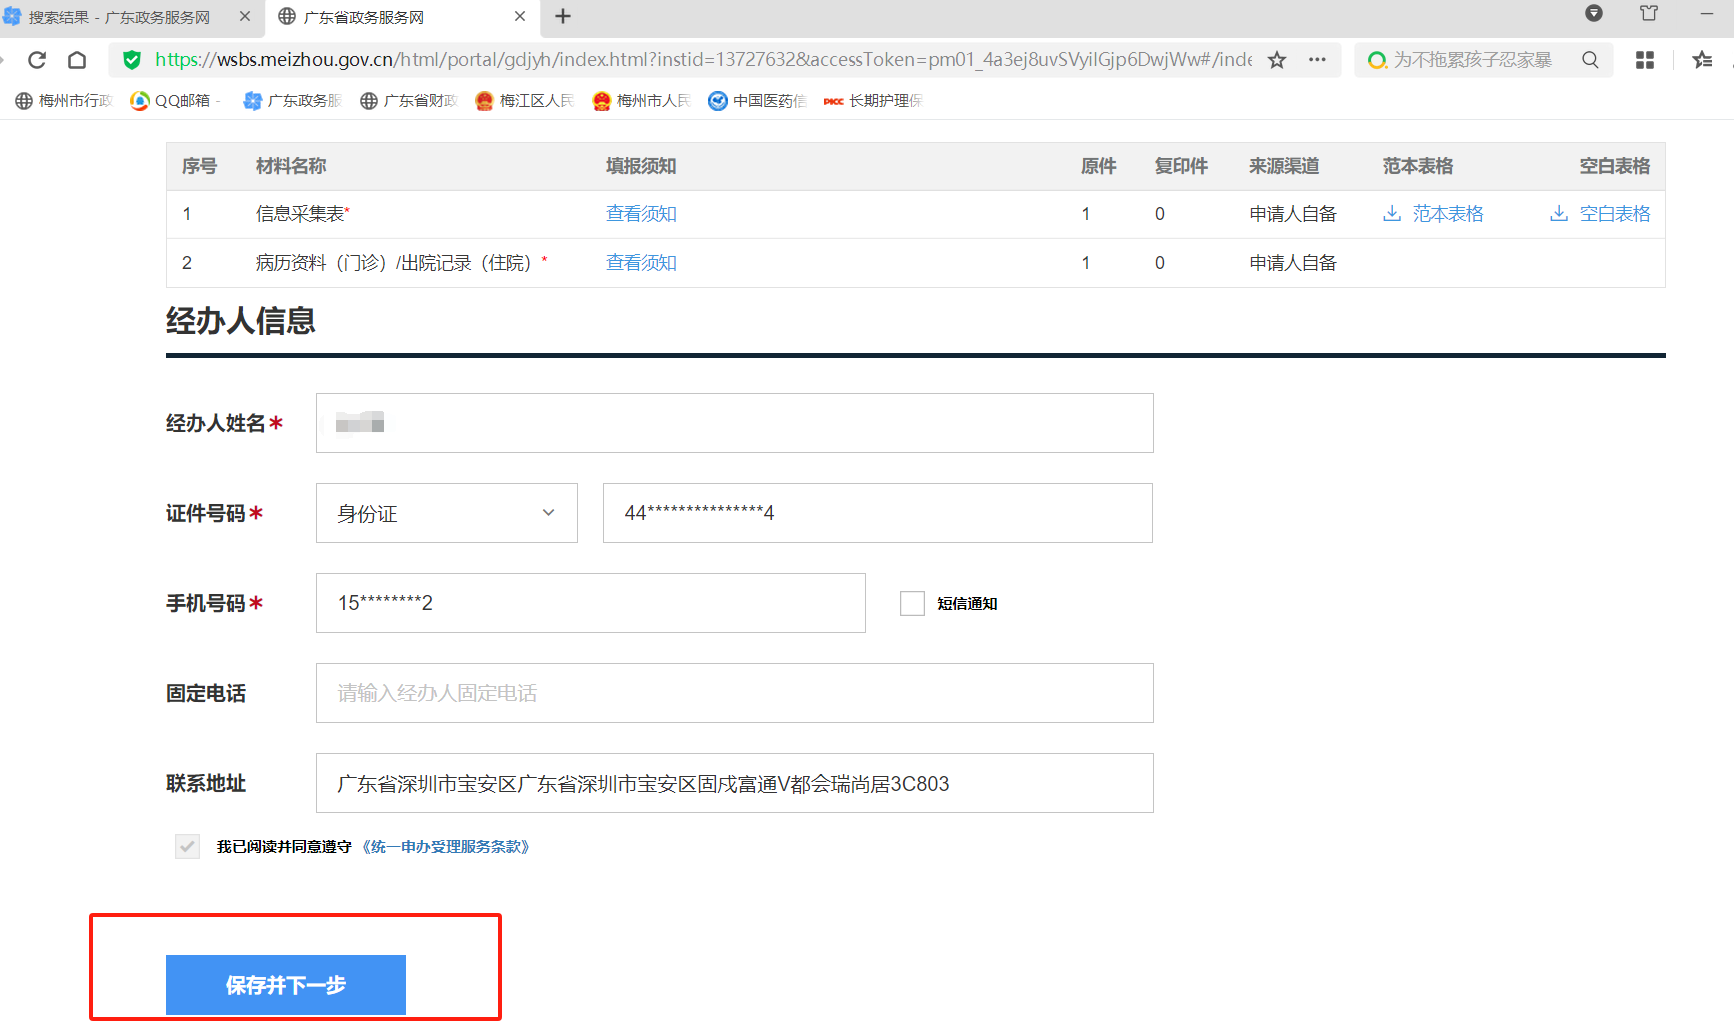Screen dimensions: 1734x1022
Task: Uncheck the 我已阅读并同意遵守 agreement checkbox
Action: pyautogui.click(x=188, y=846)
